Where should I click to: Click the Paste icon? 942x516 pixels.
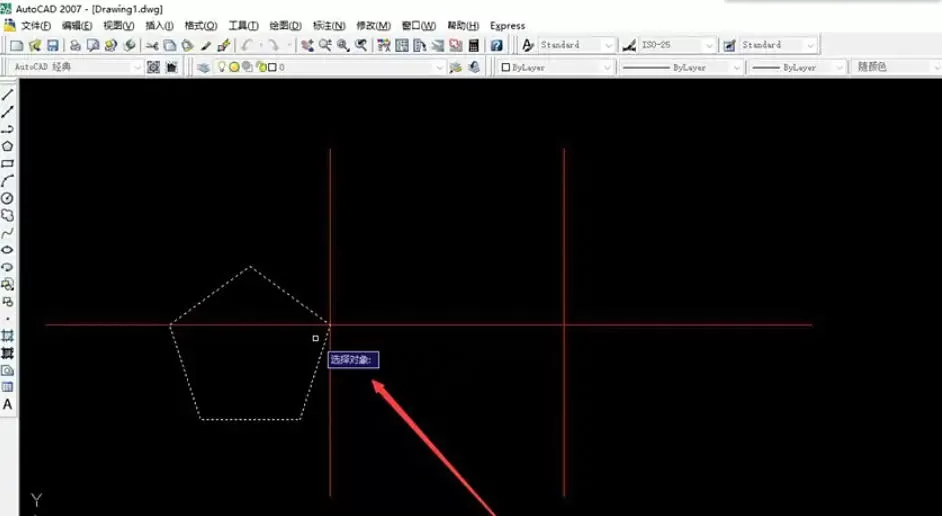[187, 45]
